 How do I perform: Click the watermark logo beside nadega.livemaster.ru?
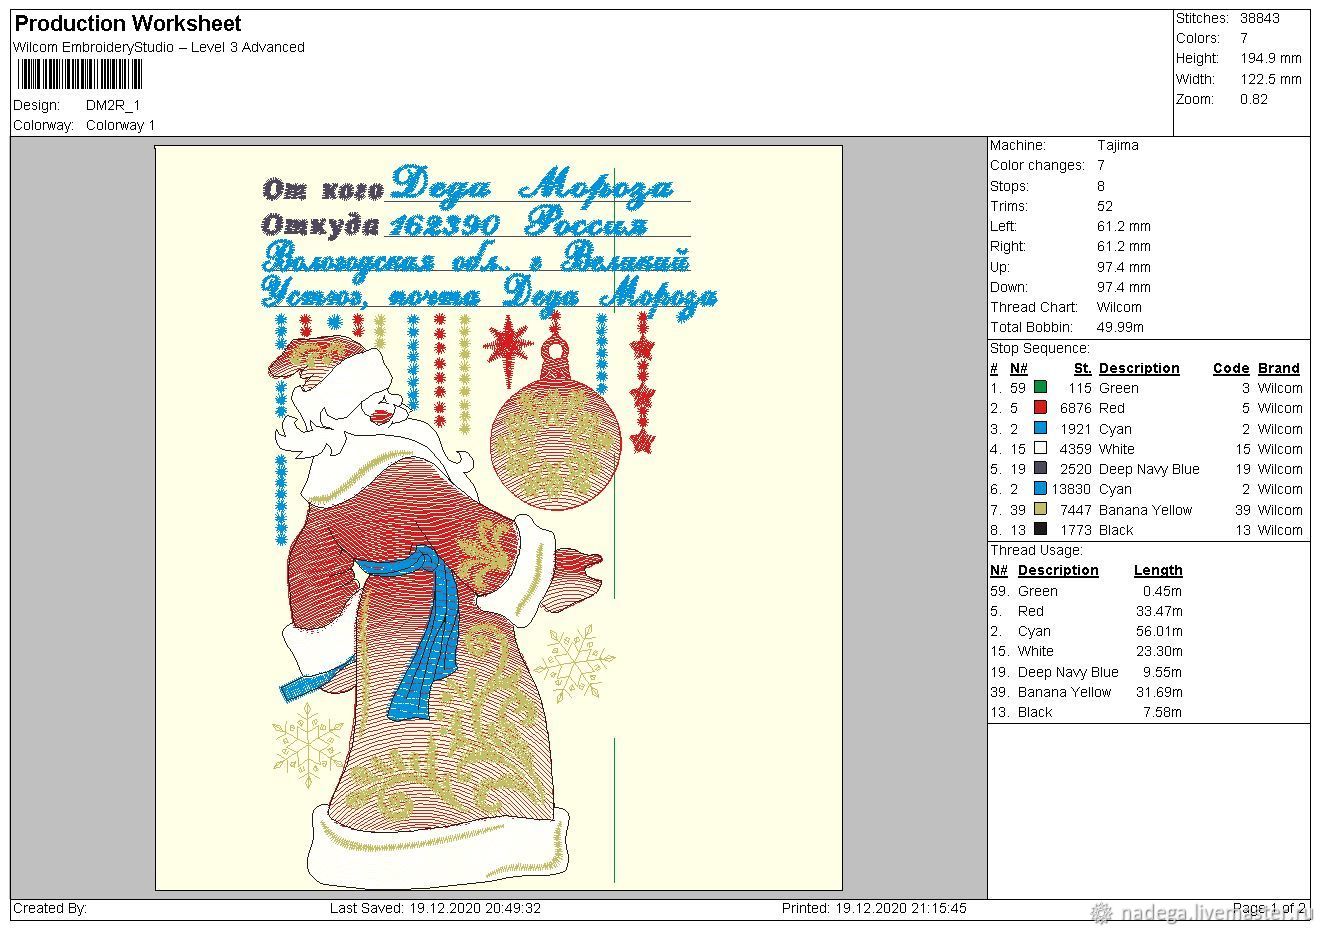(x=1101, y=912)
